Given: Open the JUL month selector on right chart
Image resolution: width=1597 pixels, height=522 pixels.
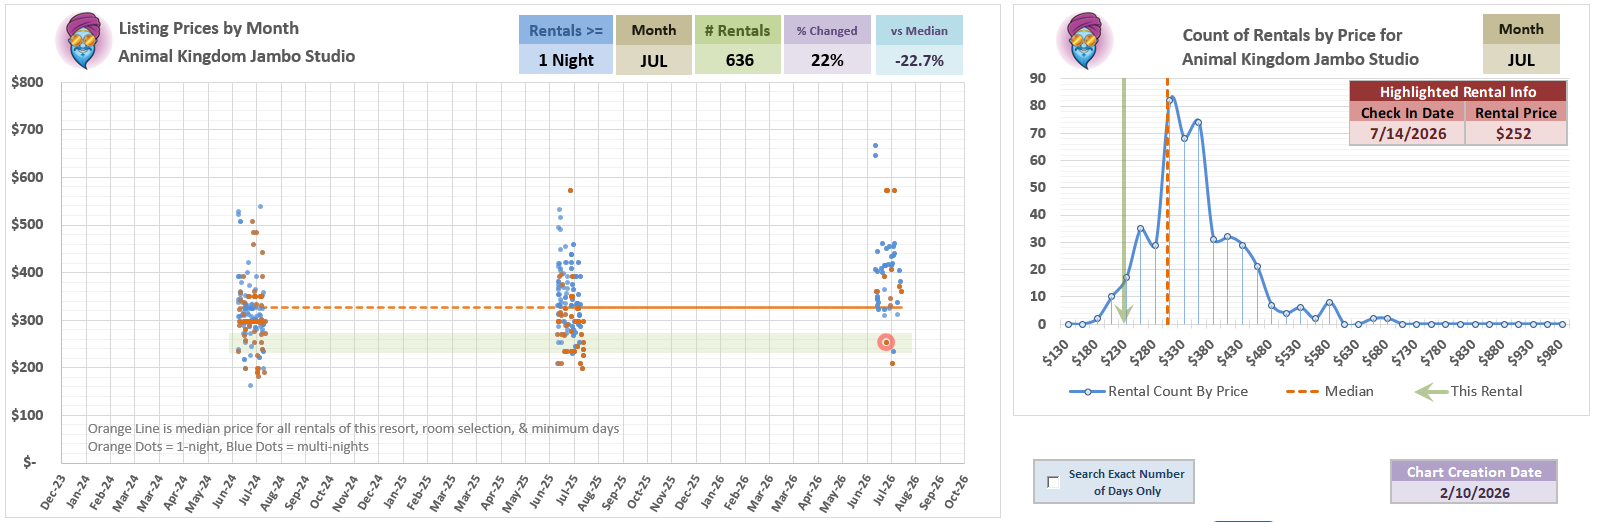Looking at the screenshot, I should [x=1520, y=60].
